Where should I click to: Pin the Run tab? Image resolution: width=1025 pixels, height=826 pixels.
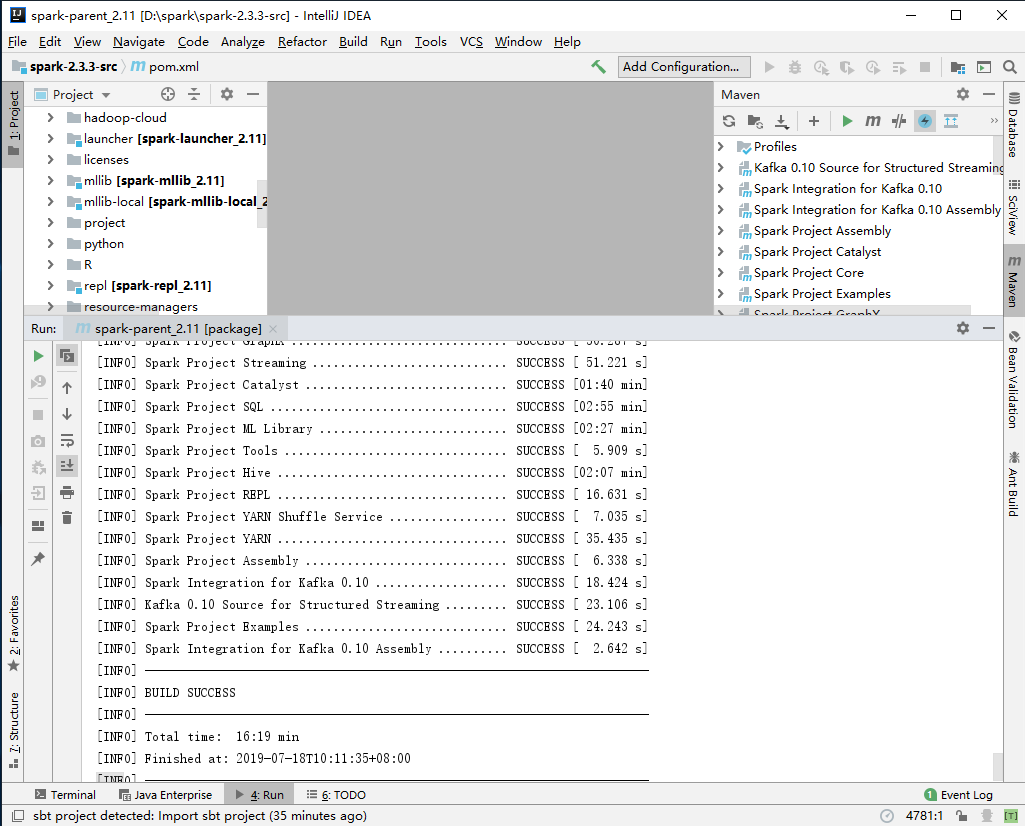pyautogui.click(x=37, y=558)
